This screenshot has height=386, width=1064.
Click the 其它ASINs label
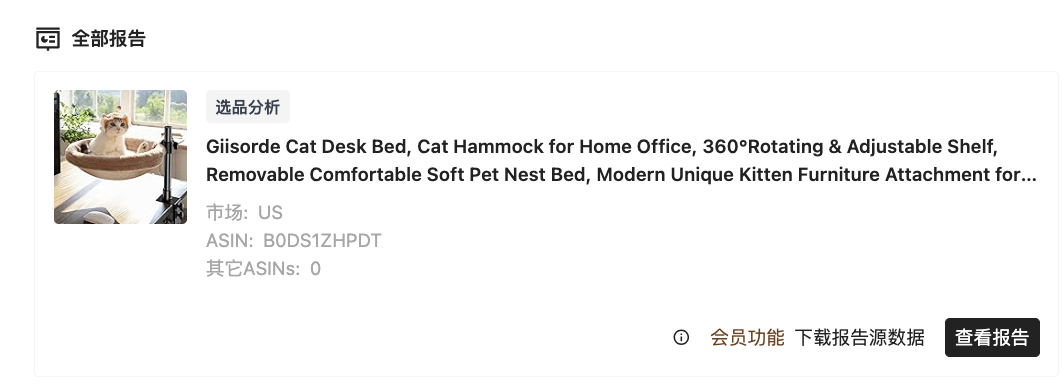coord(252,269)
